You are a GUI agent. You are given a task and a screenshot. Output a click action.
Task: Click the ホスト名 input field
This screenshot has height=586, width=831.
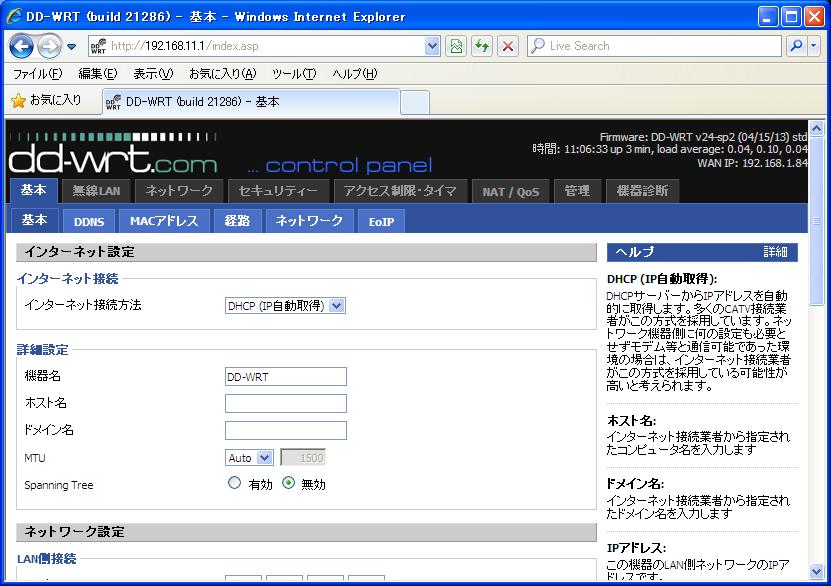286,403
